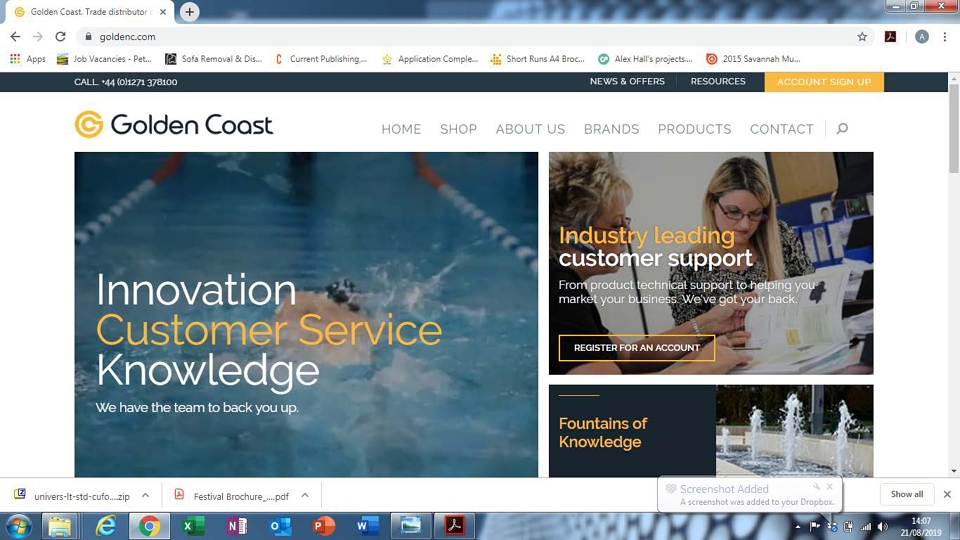Click the fountain photo thumbnail
The height and width of the screenshot is (540, 960).
pos(795,431)
